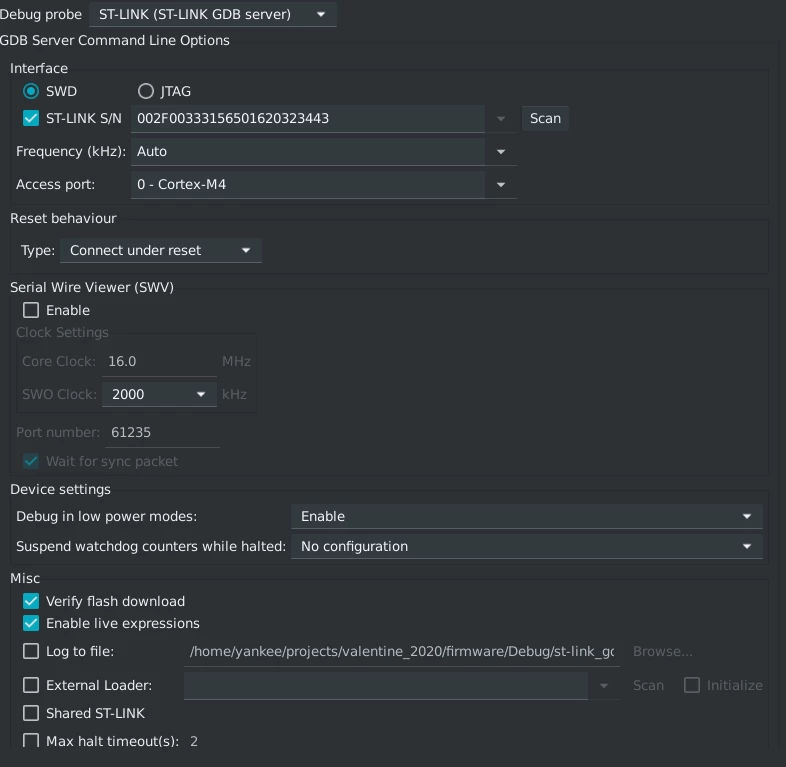The image size is (786, 767).
Task: Expand the External Loader dropdown arrow
Action: click(x=604, y=686)
